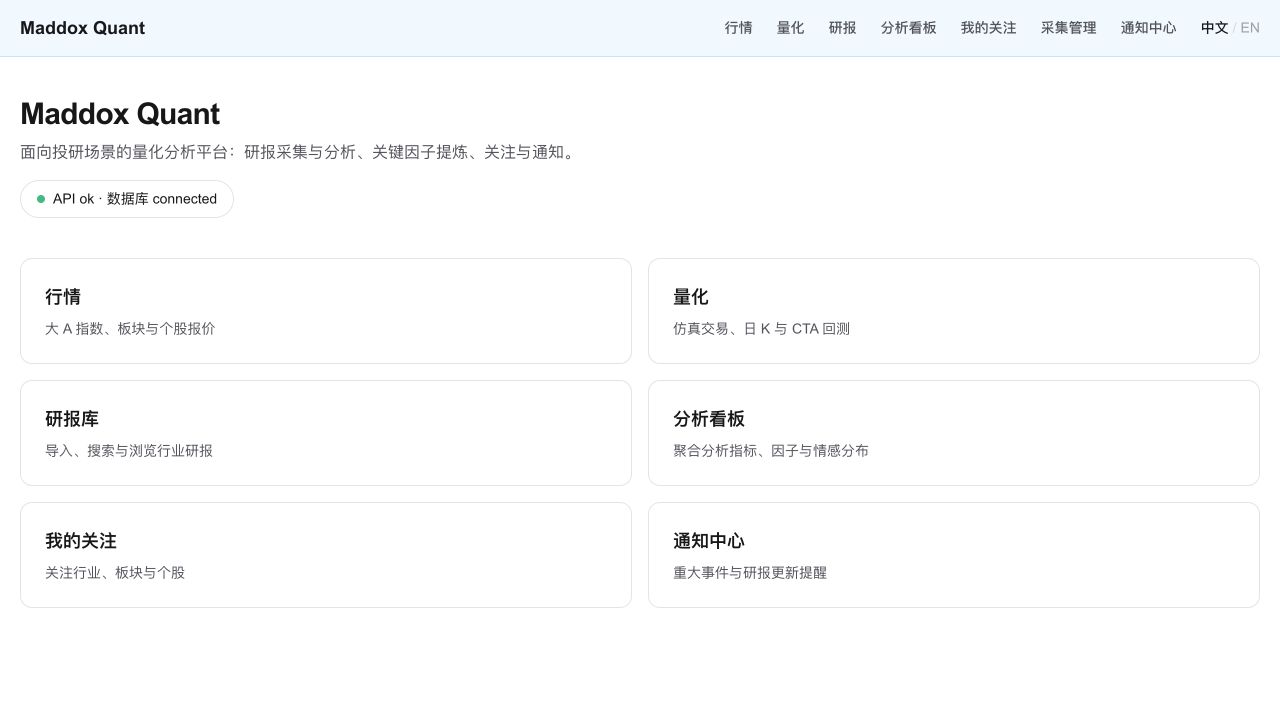1280x720 pixels.
Task: Click text '聚合分析指标、因子与情感分布'
Action: tap(771, 450)
